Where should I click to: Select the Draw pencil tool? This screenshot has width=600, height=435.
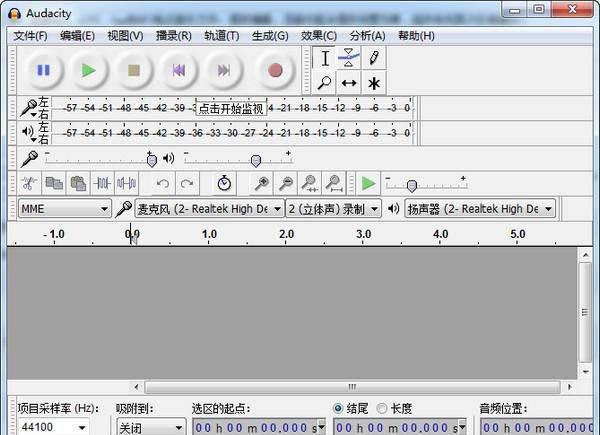(x=373, y=58)
